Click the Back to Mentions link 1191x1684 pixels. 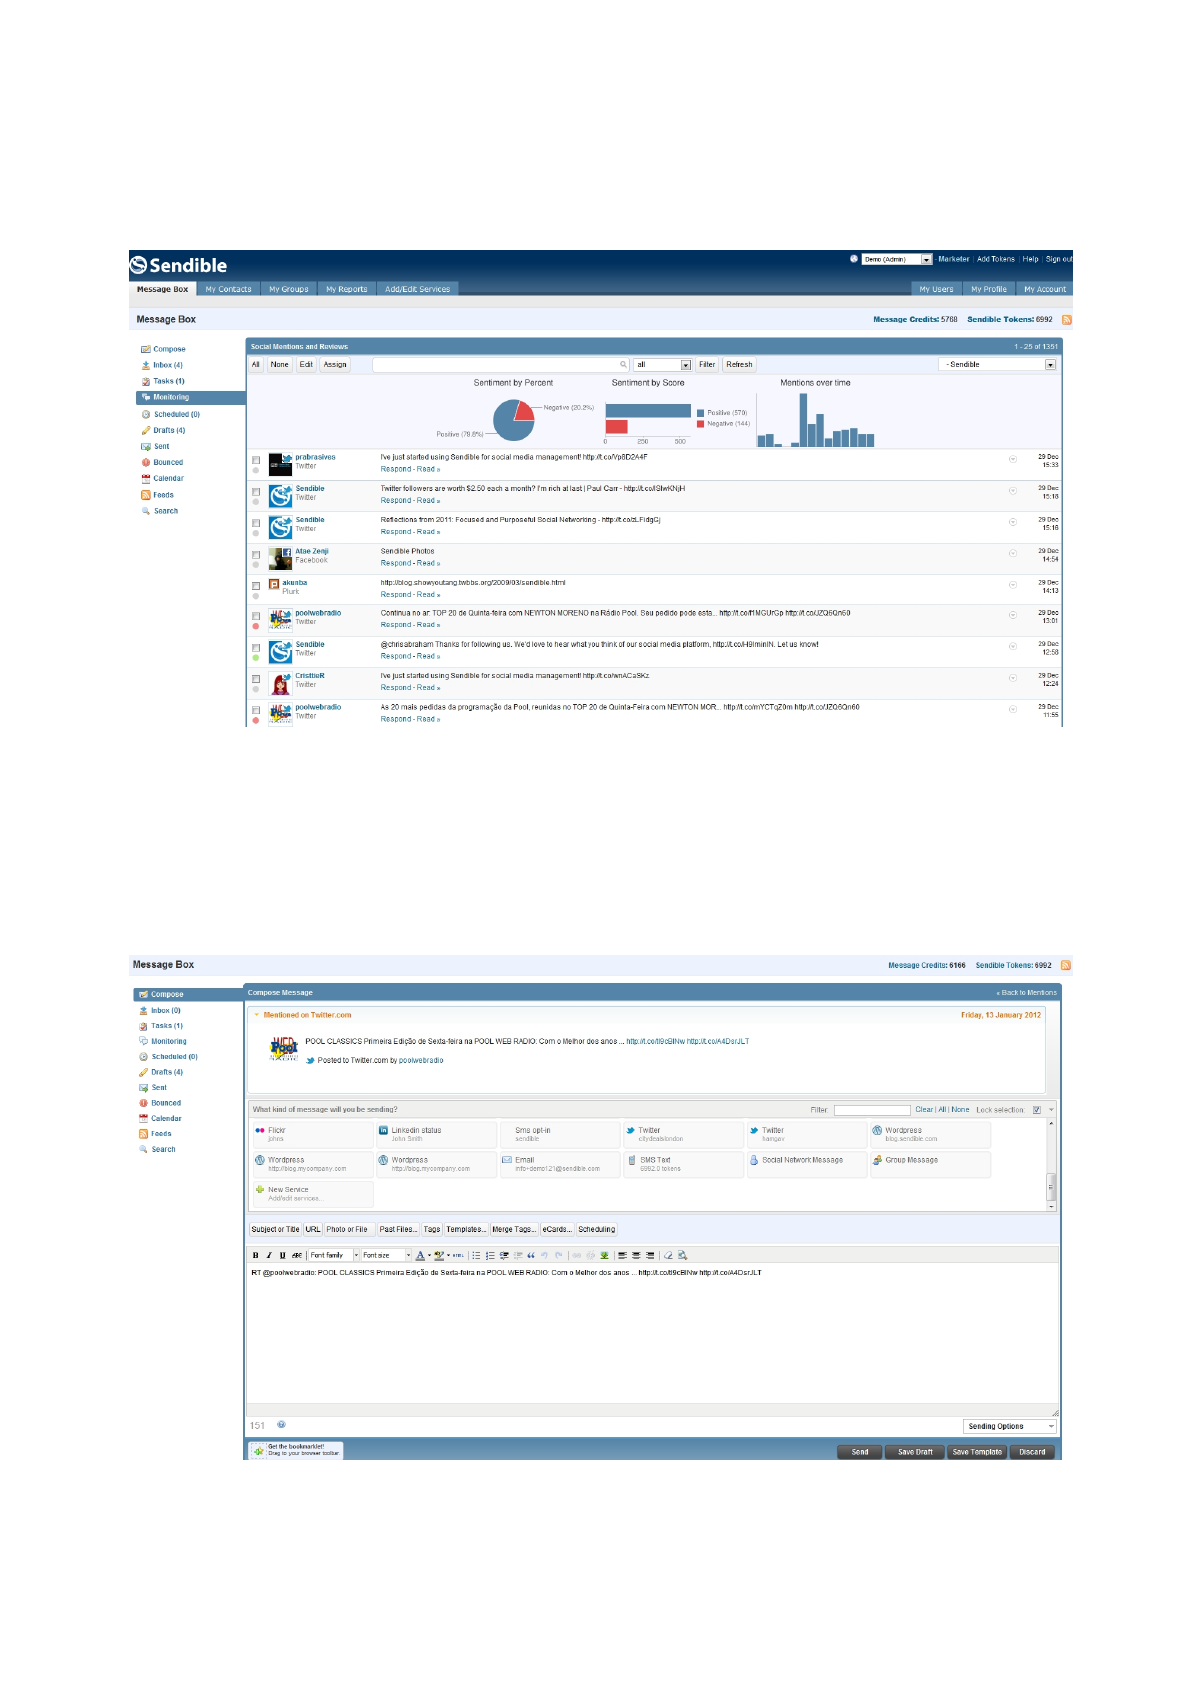(x=1027, y=993)
